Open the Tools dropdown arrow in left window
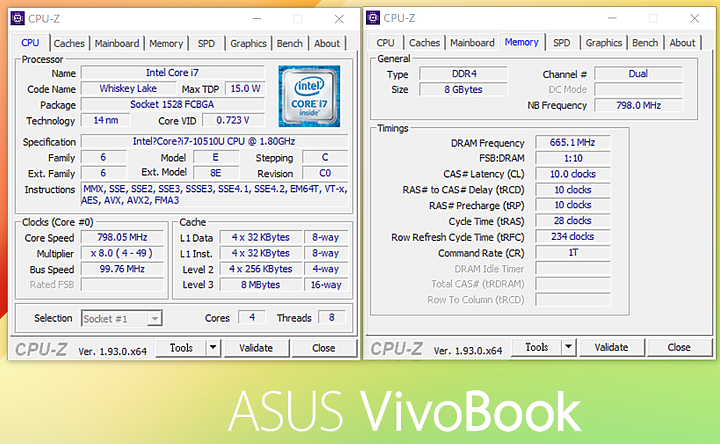 point(213,348)
